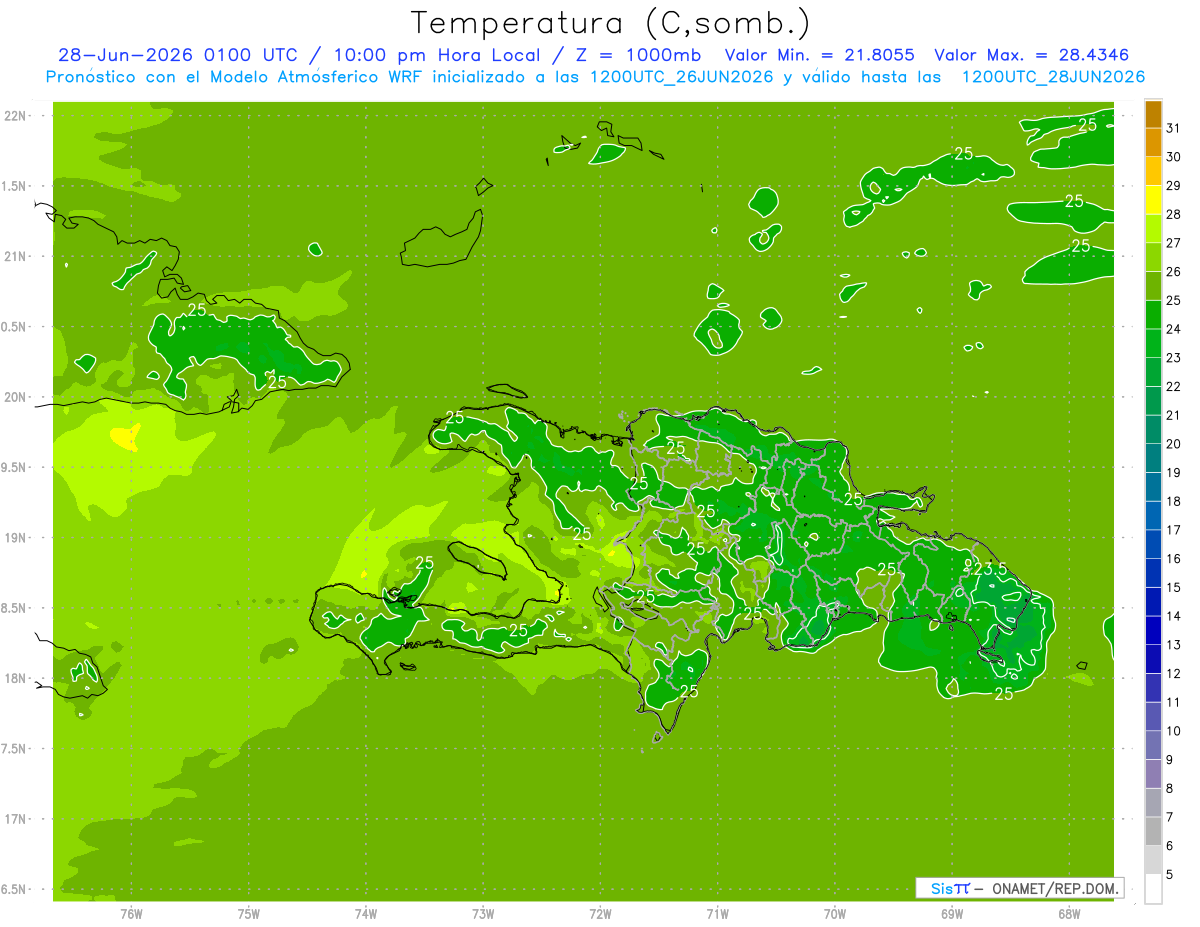Click the '19N' latitude axis label
1200x927 pixels.
coord(16,537)
